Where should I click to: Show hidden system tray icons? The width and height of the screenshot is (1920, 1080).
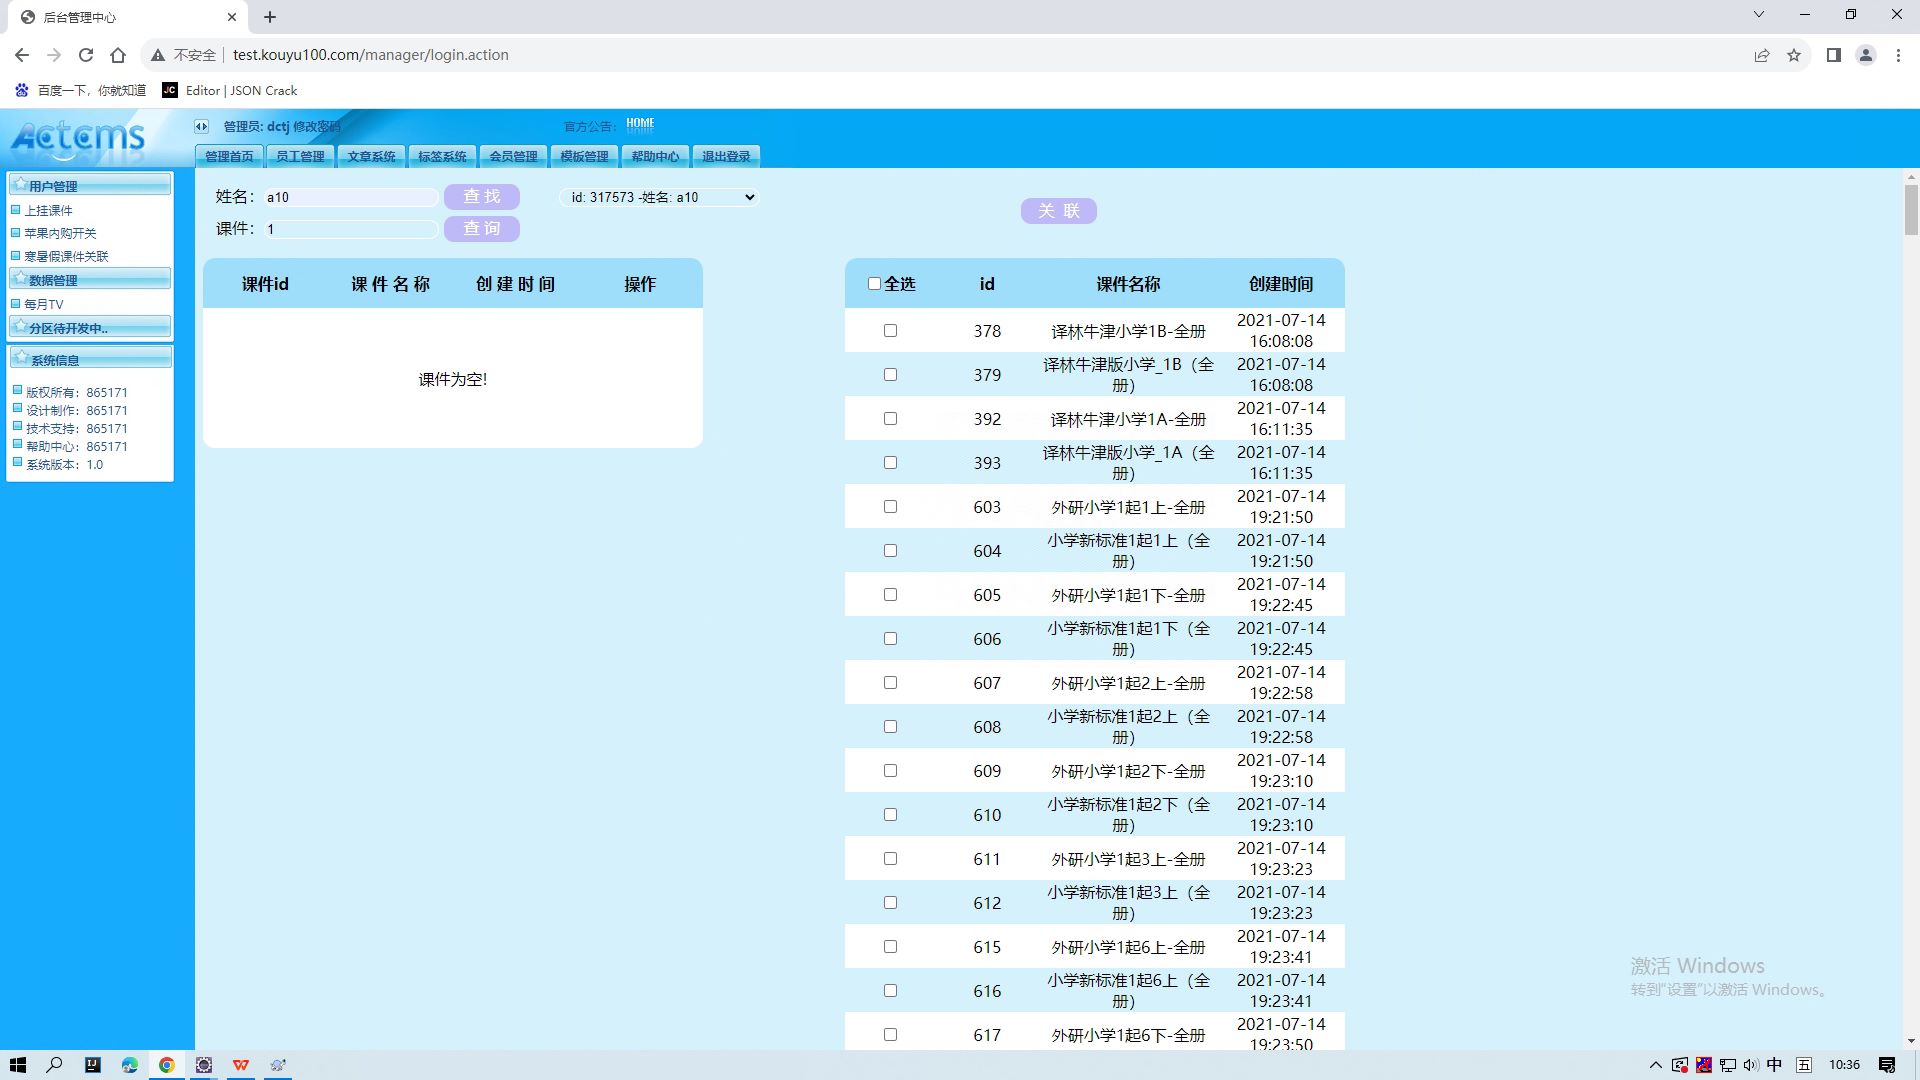[1655, 1065]
